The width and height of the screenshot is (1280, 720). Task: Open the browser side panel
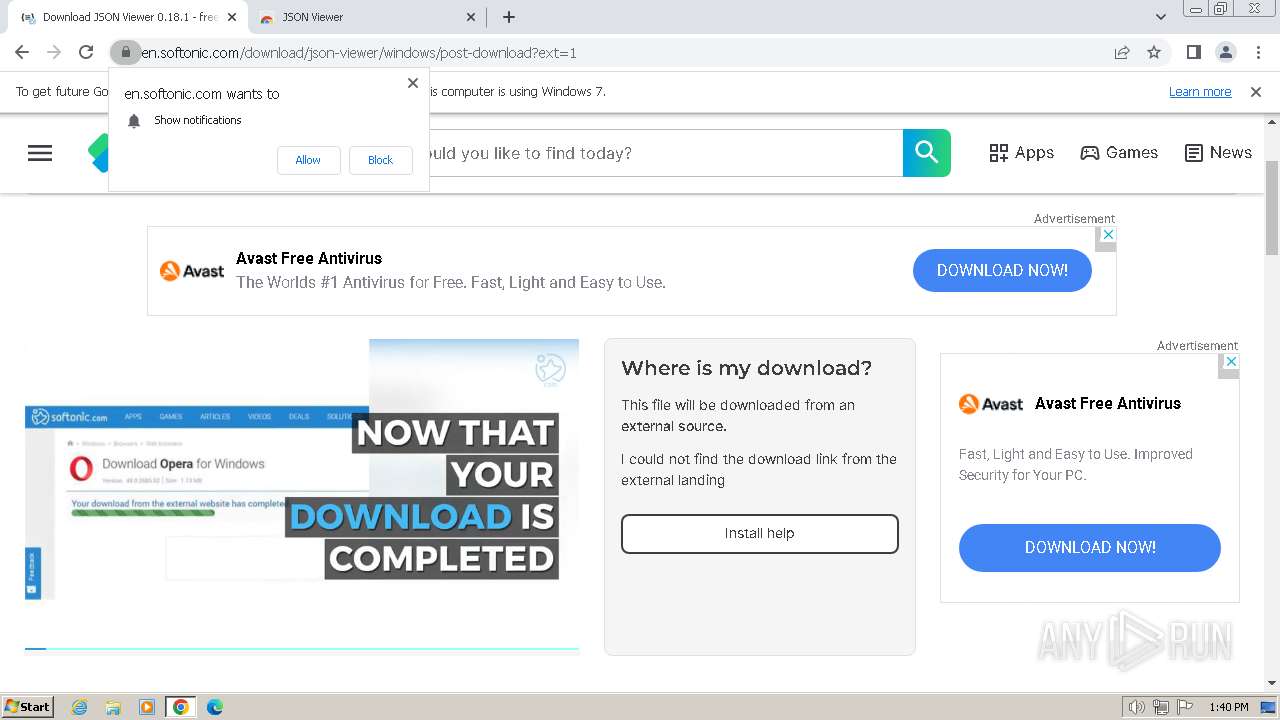1193,52
